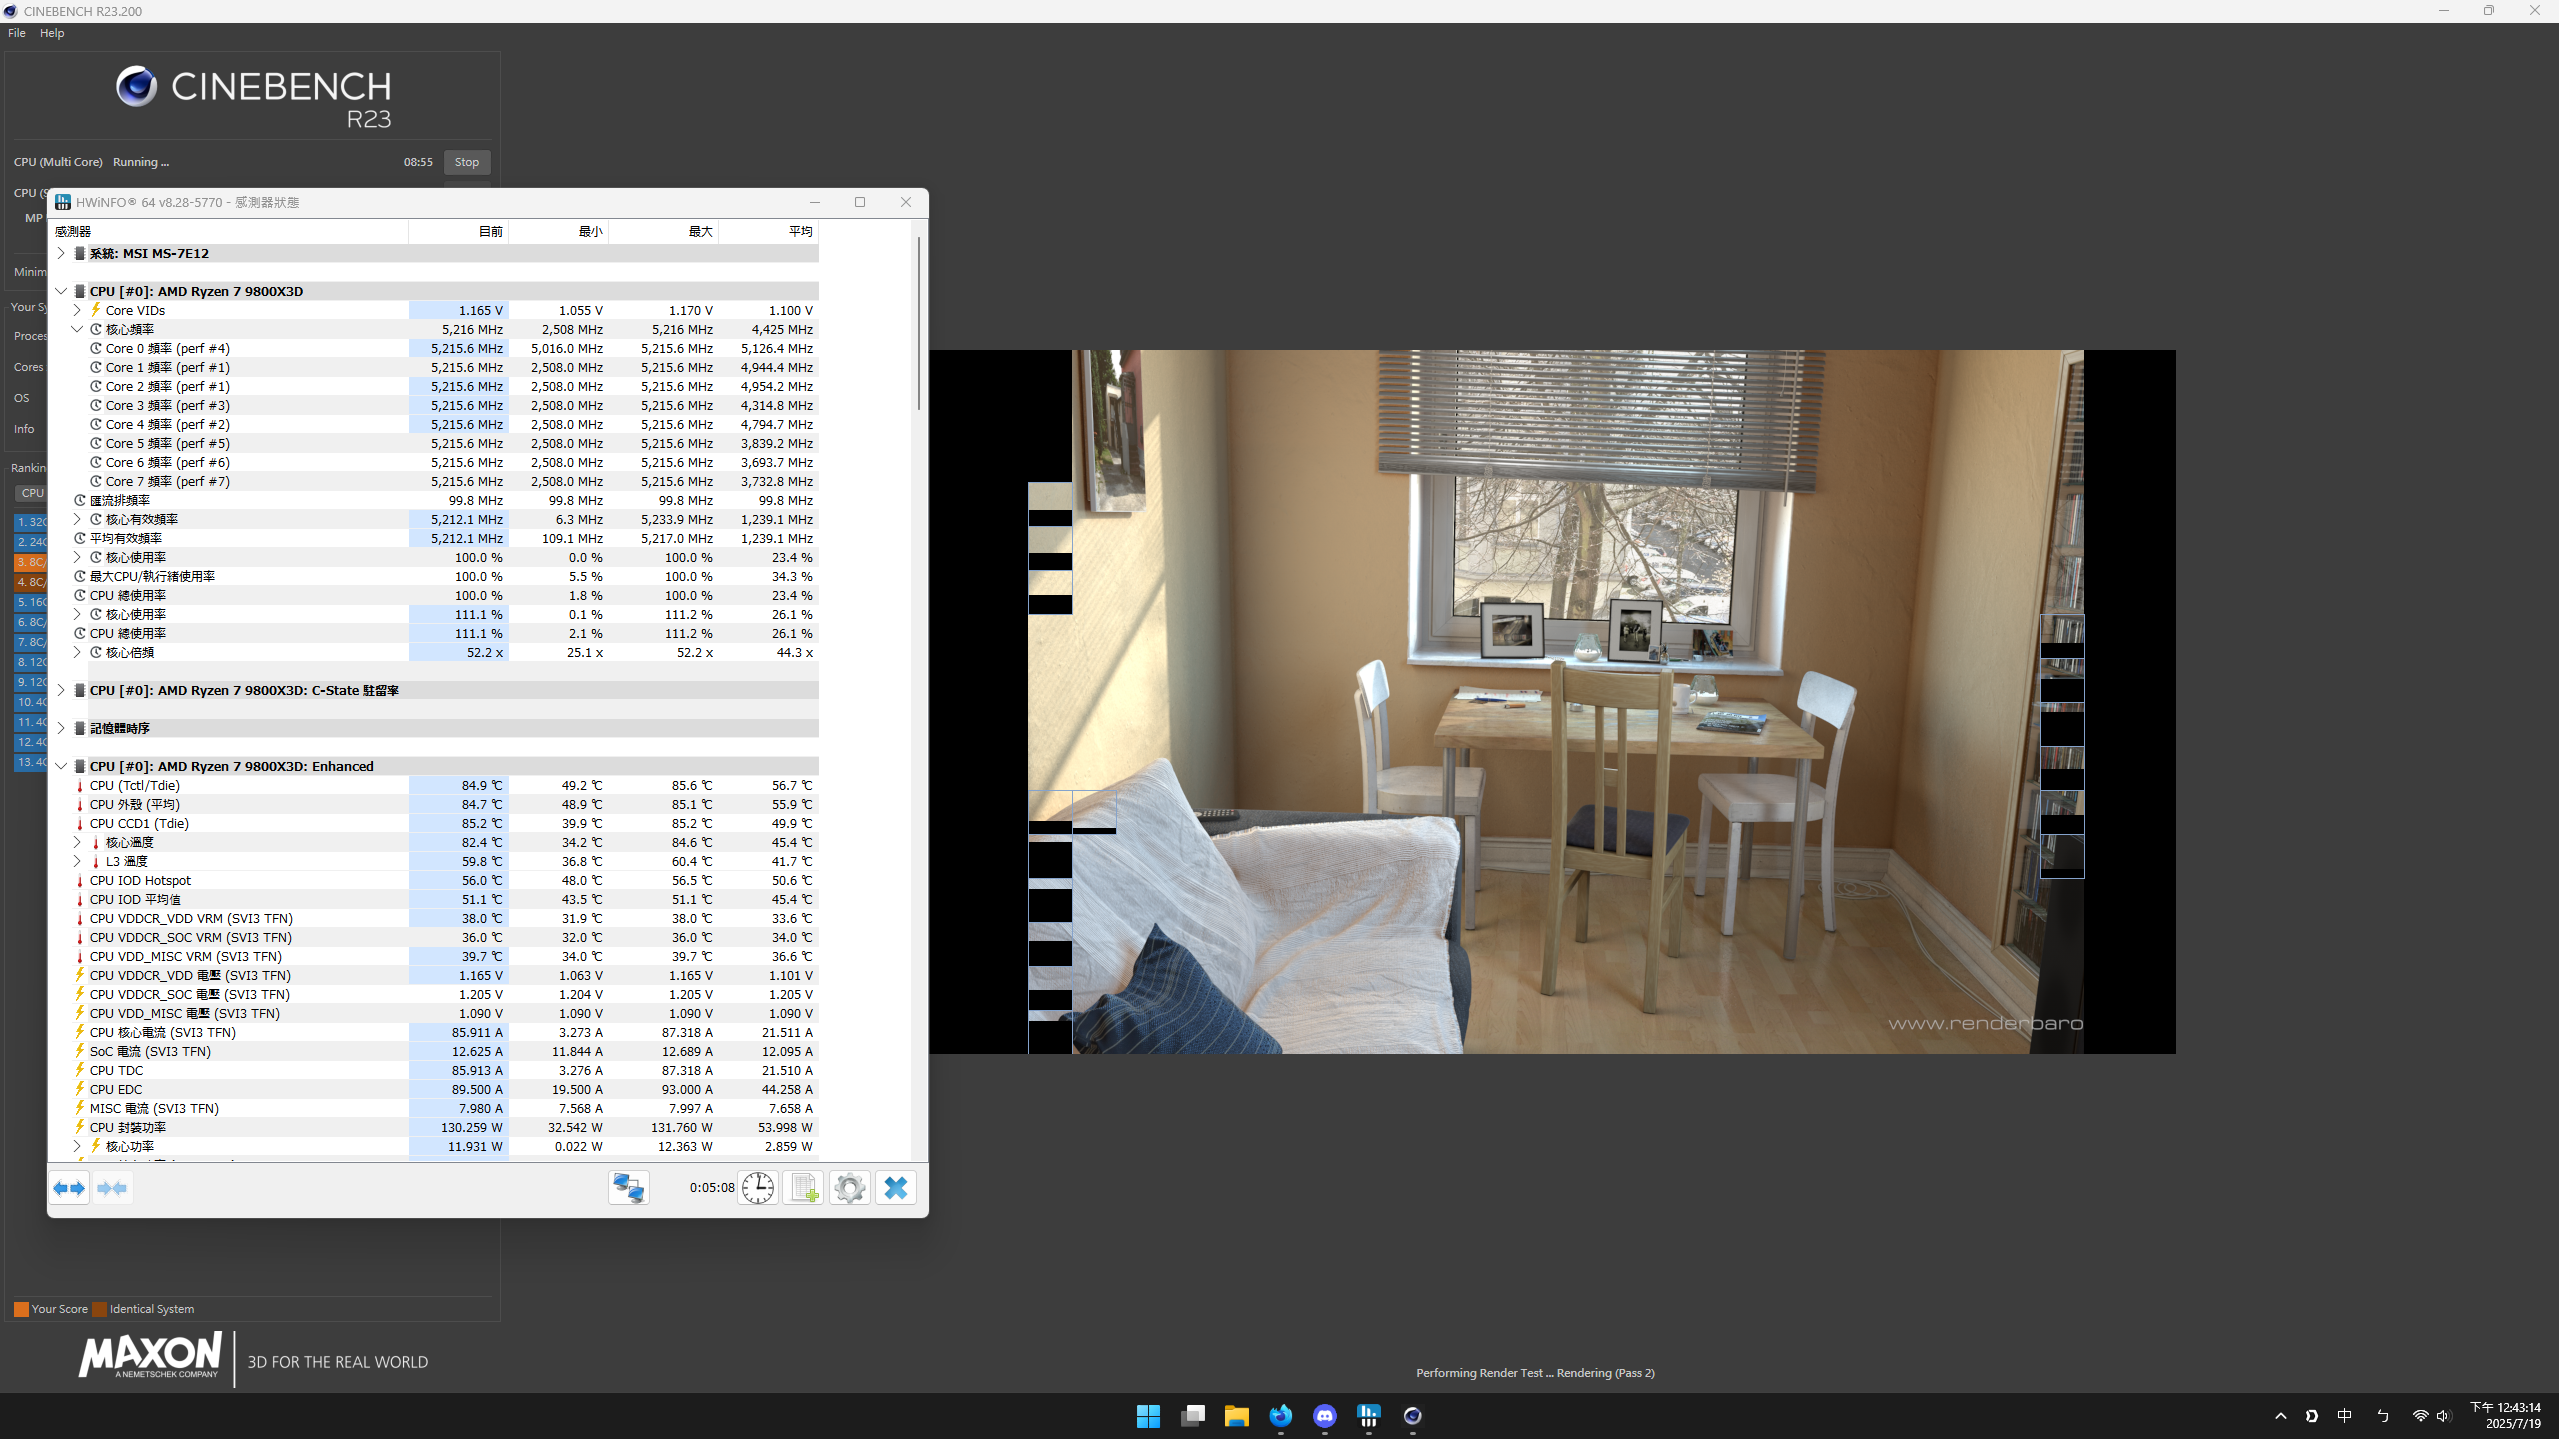
Task: Click the 平均 column header
Action: point(769,231)
